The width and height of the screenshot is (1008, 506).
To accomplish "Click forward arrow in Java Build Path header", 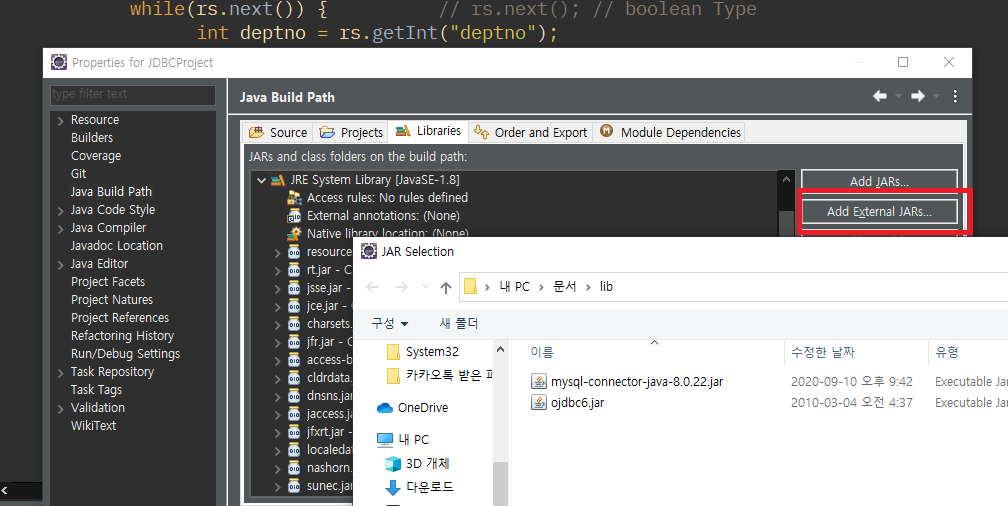I will pos(917,96).
